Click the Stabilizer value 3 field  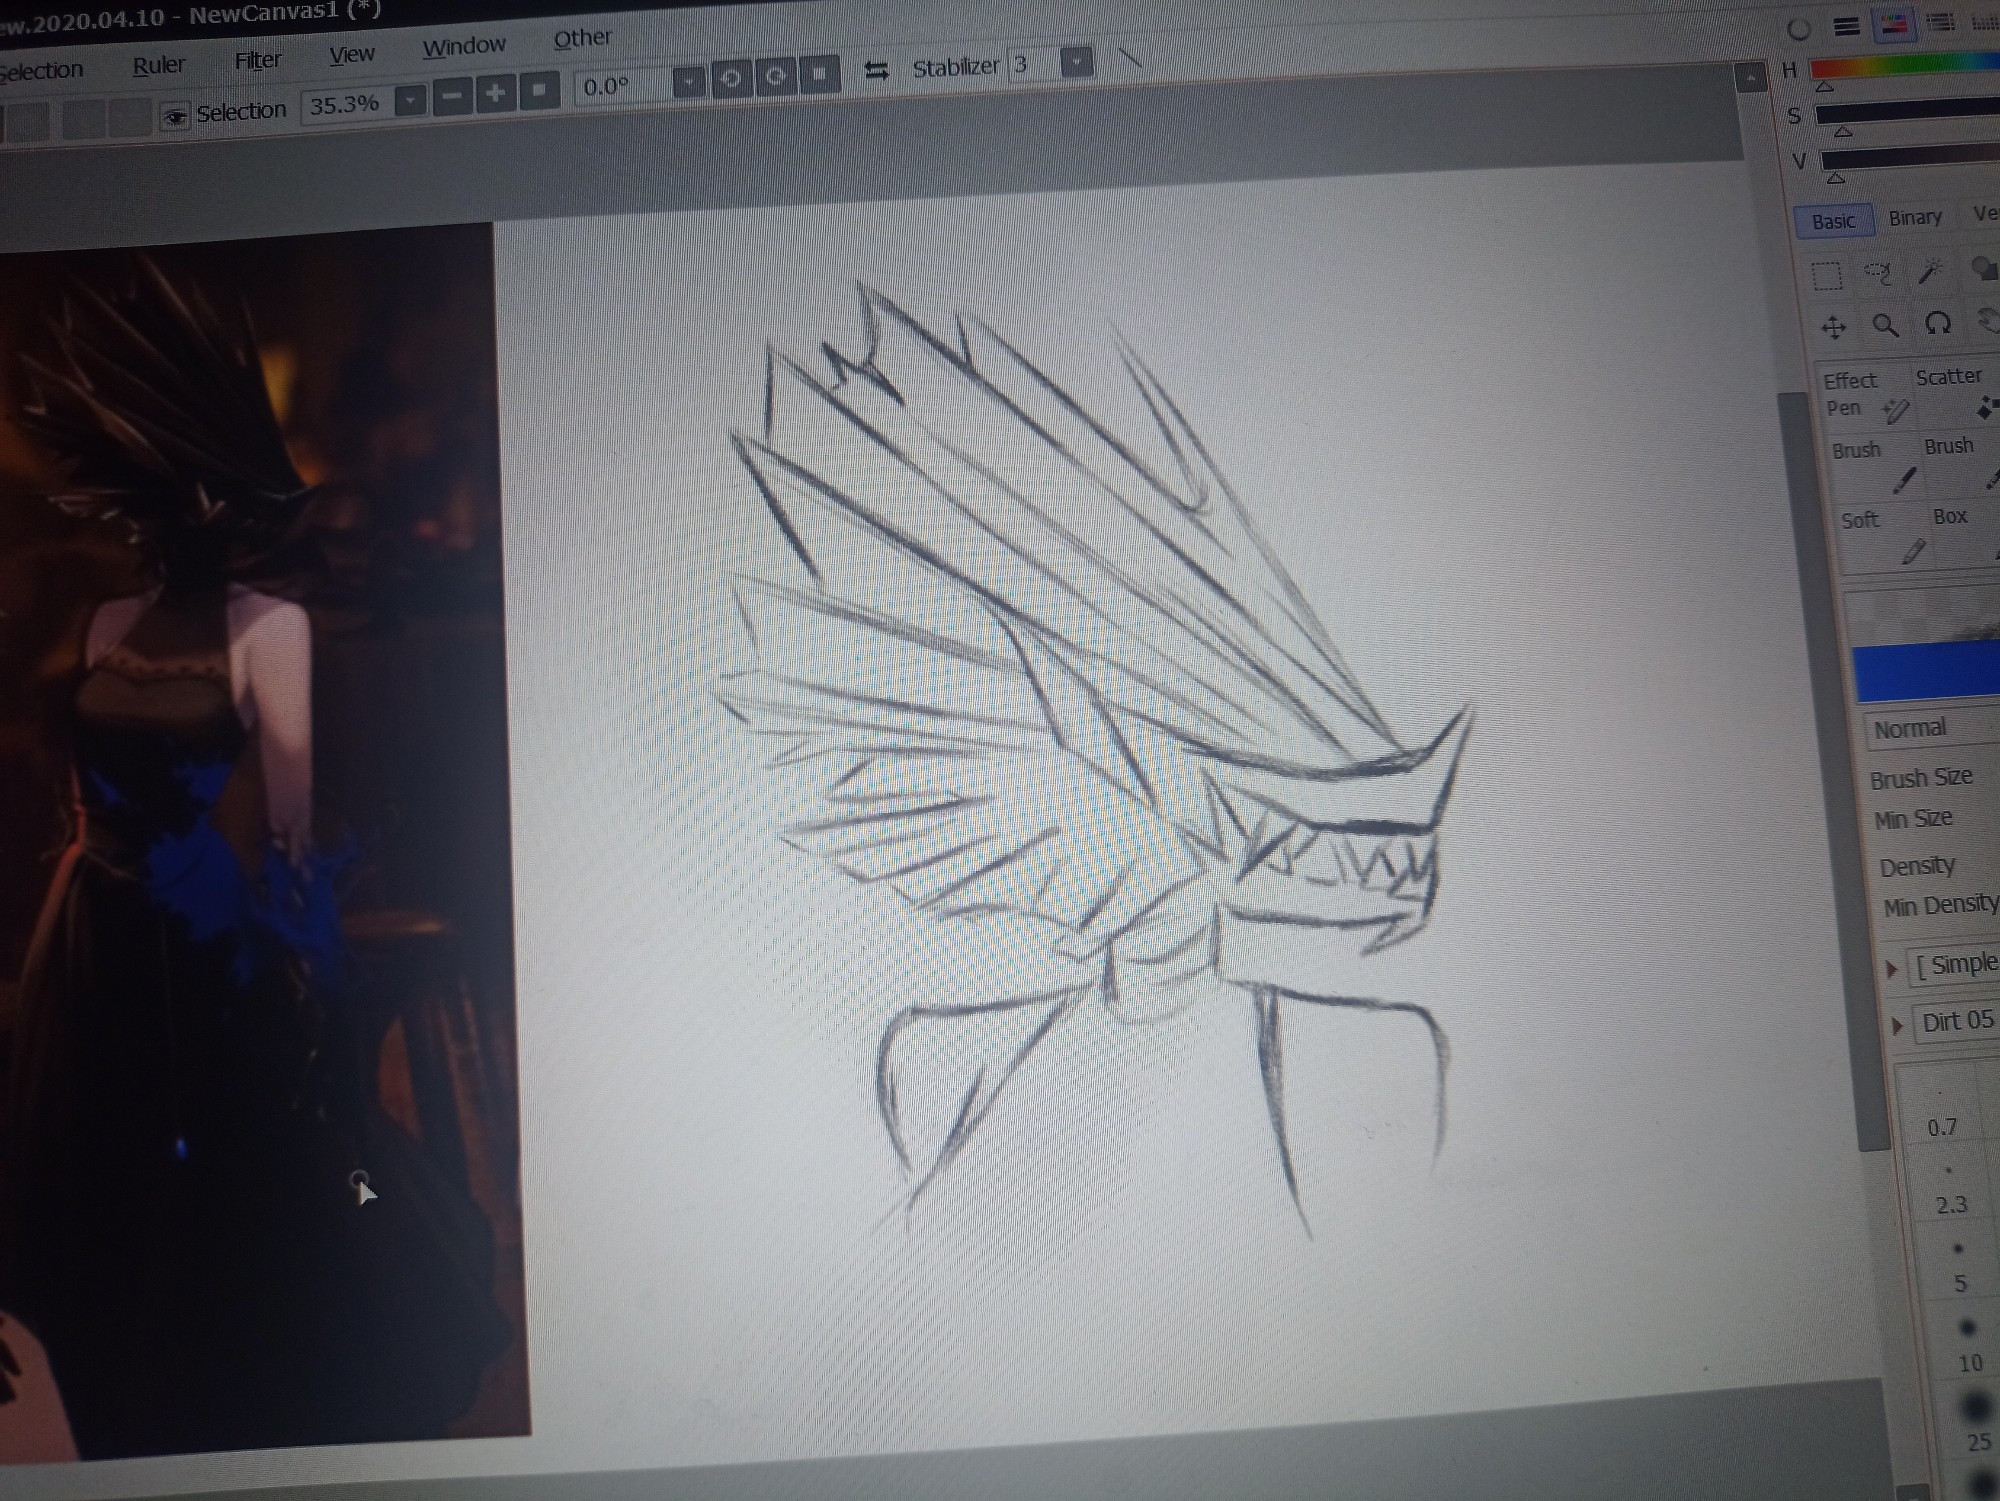tap(1032, 65)
